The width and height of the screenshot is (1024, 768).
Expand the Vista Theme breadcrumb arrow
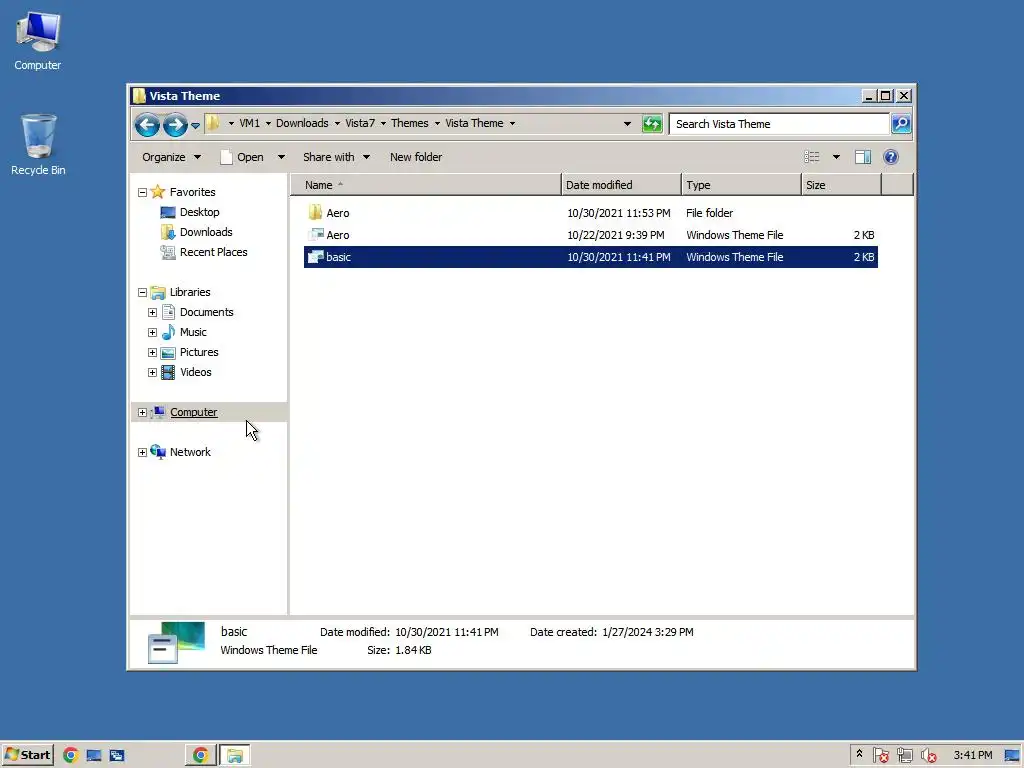coord(512,123)
